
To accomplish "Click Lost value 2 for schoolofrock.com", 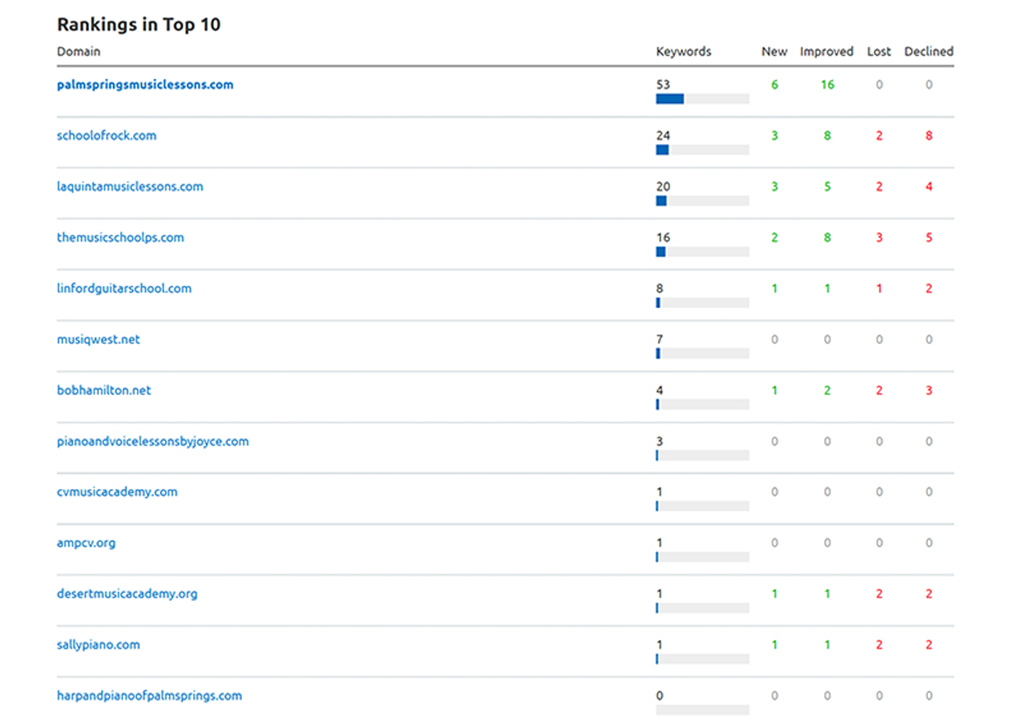I will [879, 135].
